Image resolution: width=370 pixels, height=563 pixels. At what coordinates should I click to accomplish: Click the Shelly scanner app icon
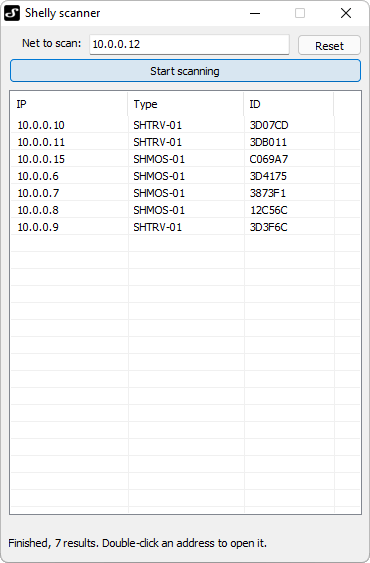11,13
